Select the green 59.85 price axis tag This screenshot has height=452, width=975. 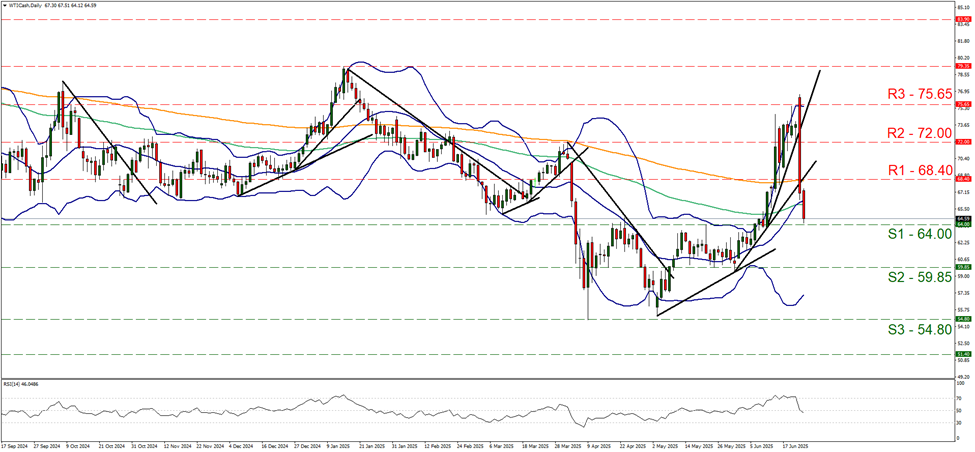tap(961, 268)
